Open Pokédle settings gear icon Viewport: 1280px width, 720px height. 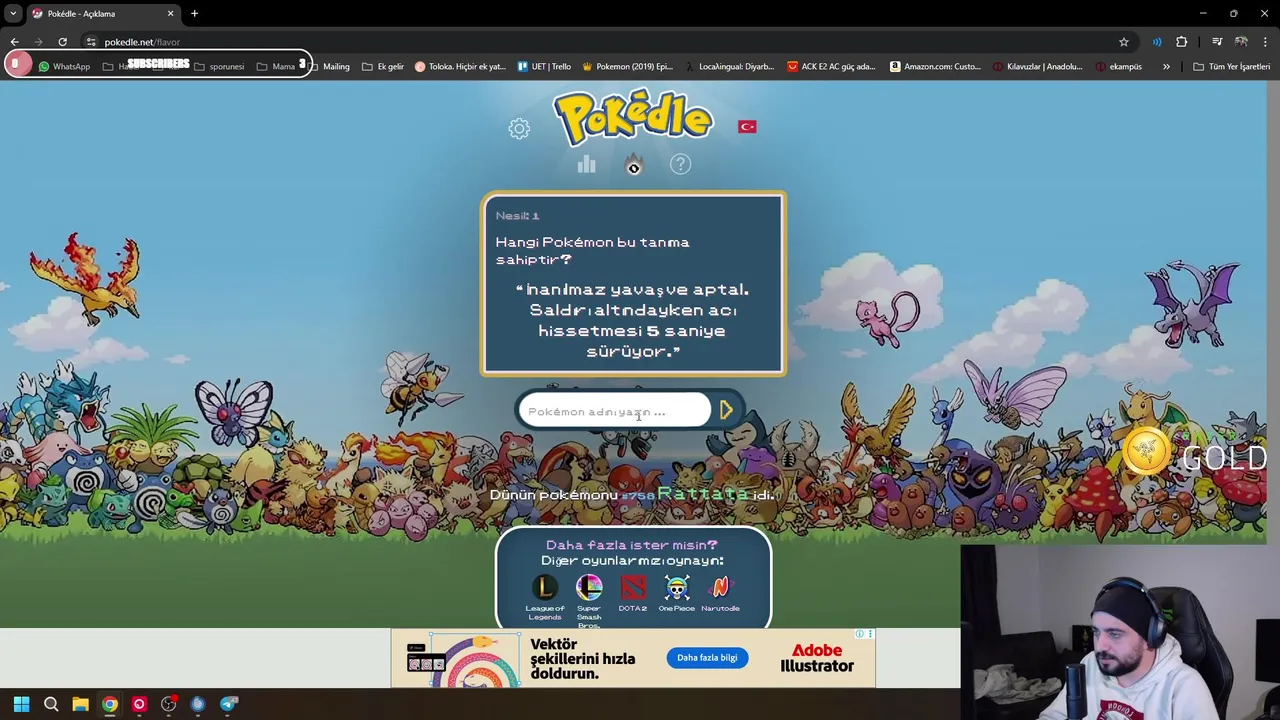click(518, 128)
